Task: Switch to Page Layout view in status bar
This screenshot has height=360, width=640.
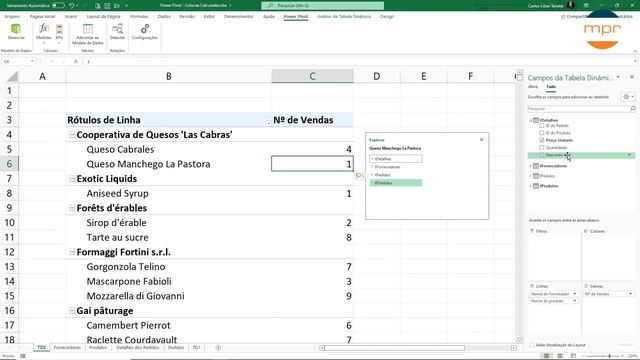Action: 560,356
